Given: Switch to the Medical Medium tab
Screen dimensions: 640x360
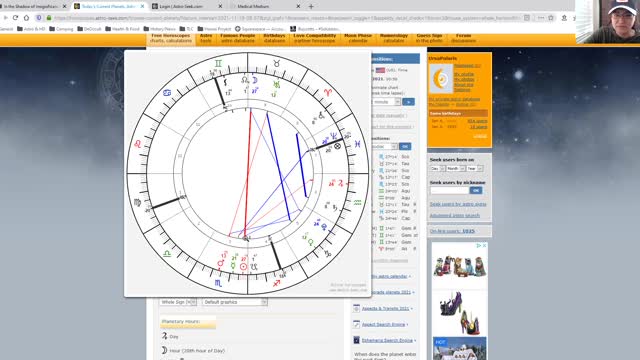Looking at the screenshot, I should [x=264, y=7].
